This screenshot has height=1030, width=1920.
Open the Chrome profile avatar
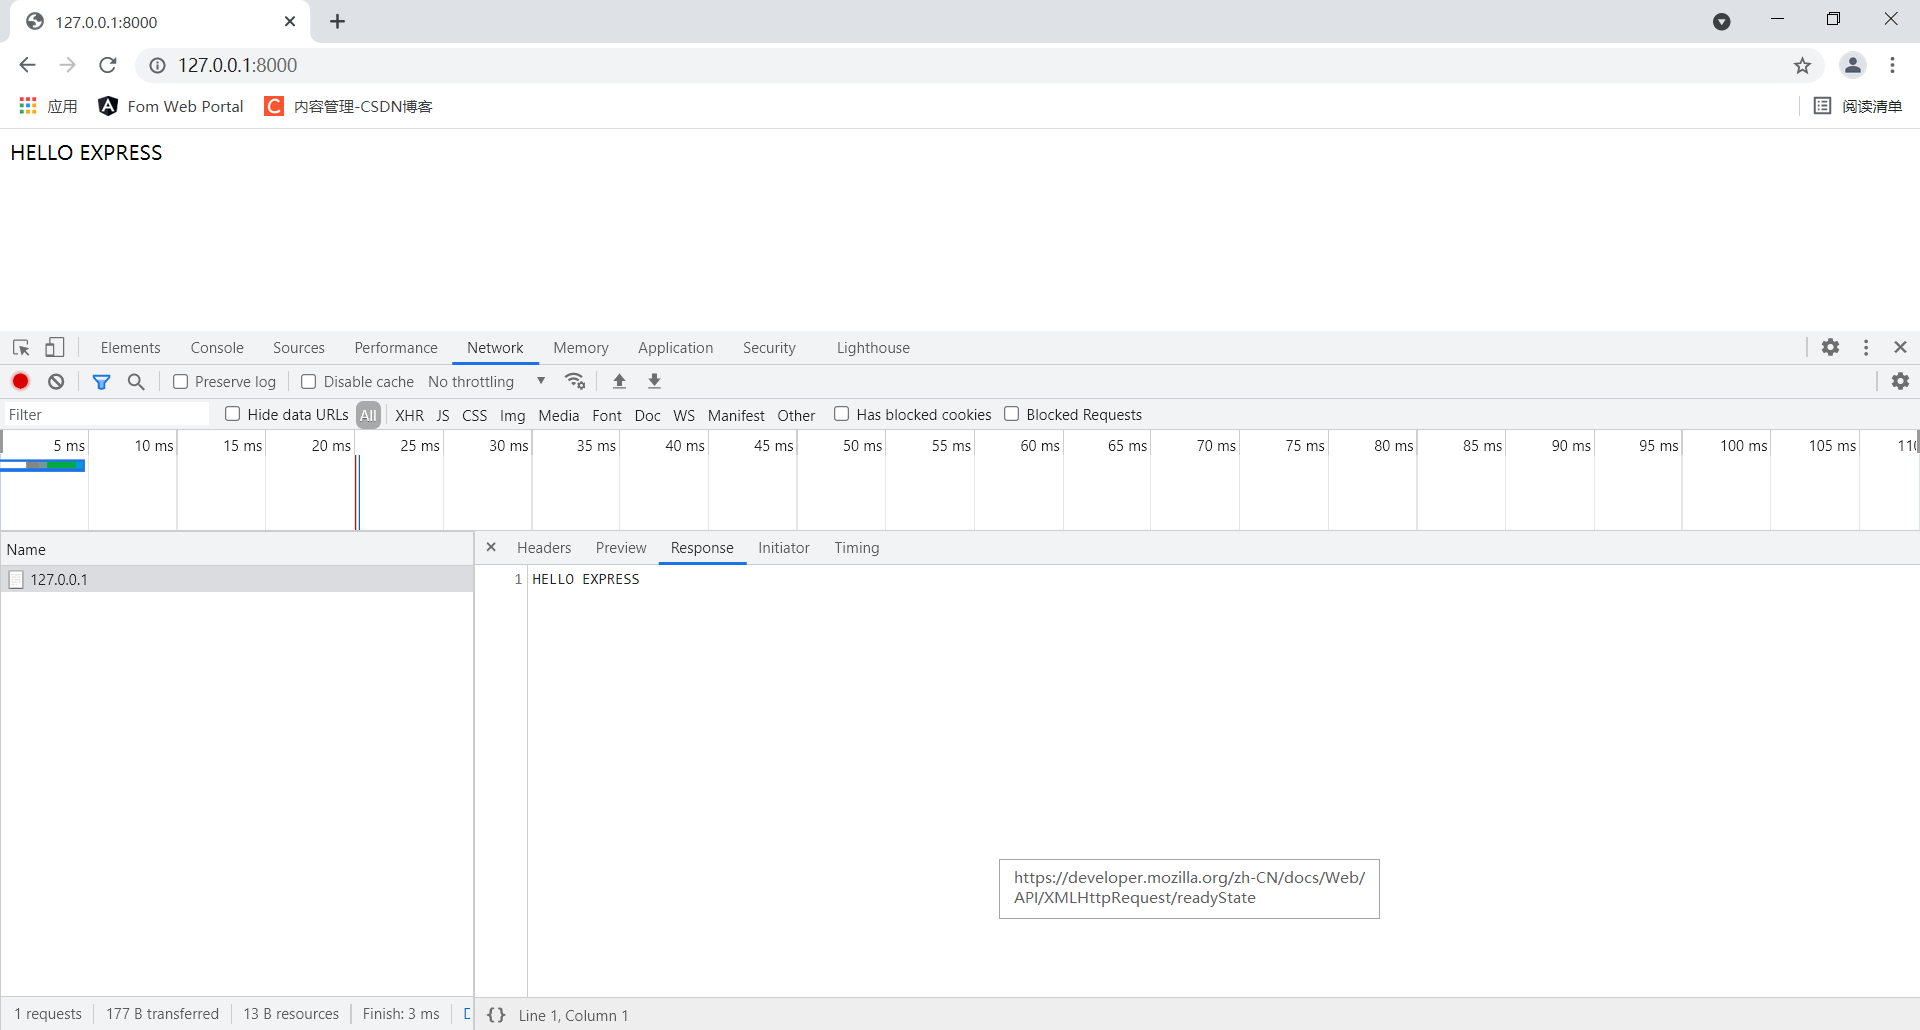pos(1852,65)
